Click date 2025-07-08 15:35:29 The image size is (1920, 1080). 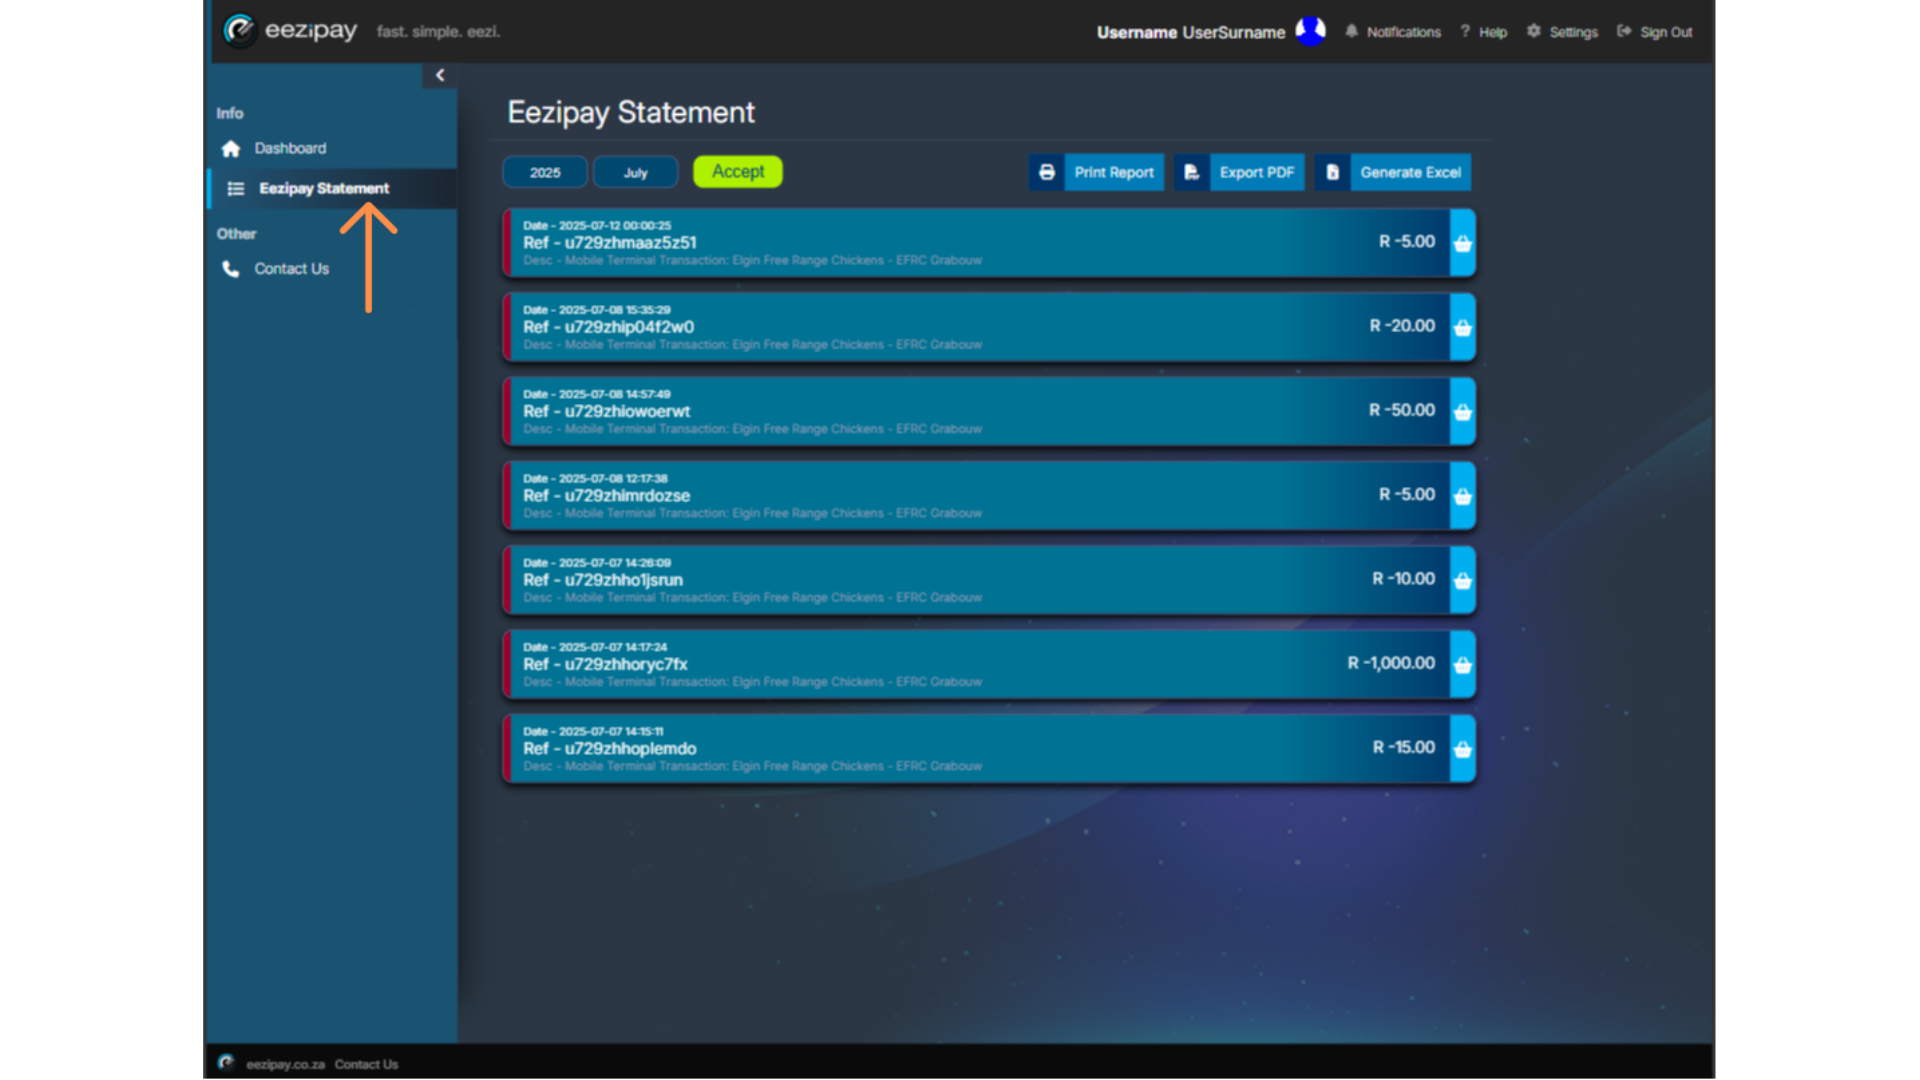(x=597, y=310)
